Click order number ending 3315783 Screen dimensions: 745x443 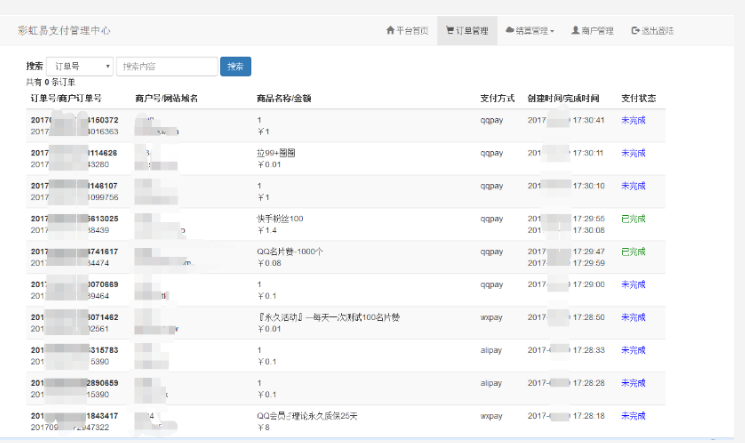(x=75, y=350)
